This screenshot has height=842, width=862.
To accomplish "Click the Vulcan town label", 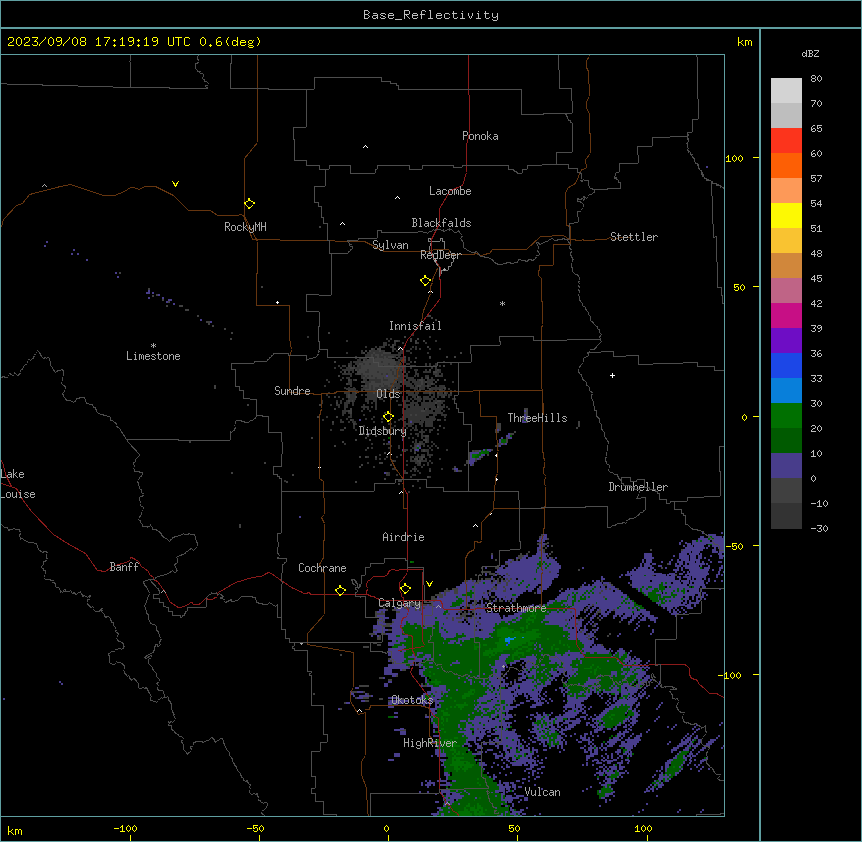I will (542, 792).
